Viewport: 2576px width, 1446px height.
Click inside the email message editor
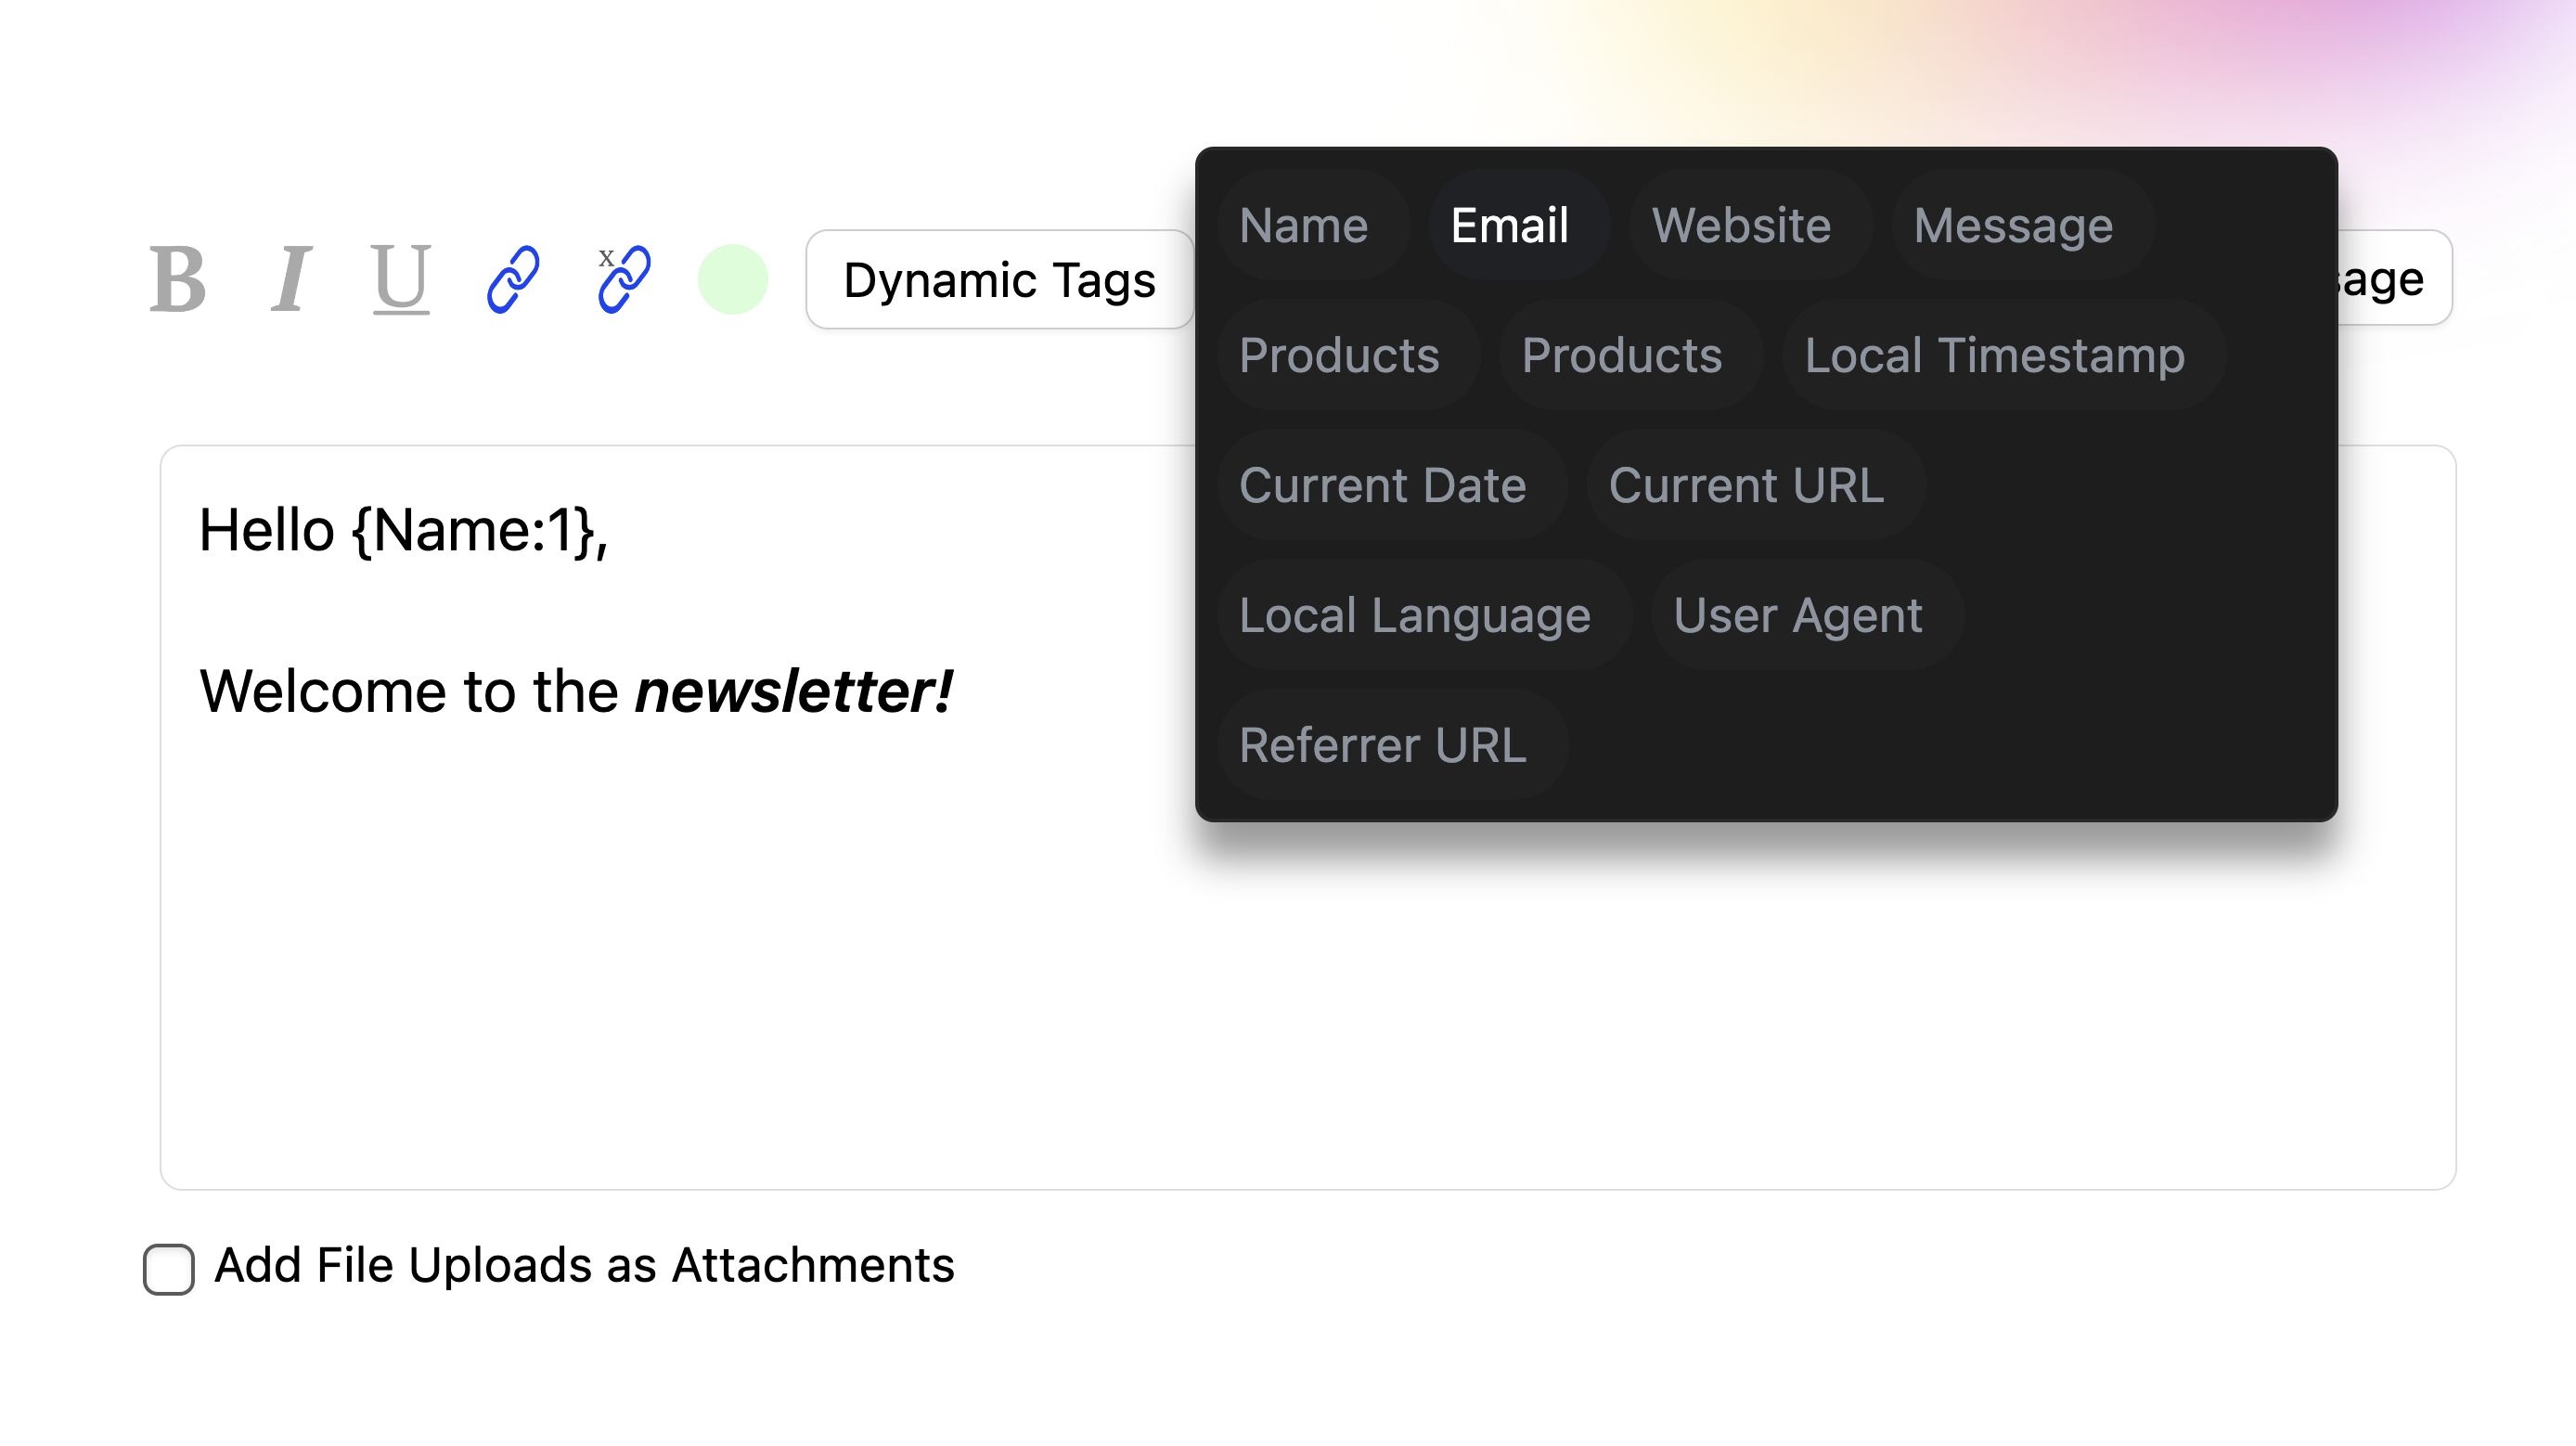coord(700,950)
